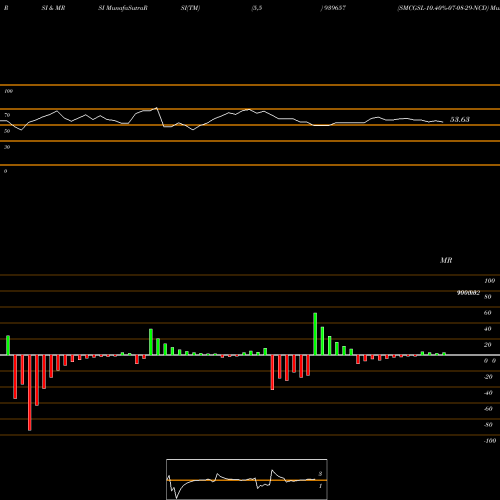Click the 70 level label on RSI panel
500x500 pixels.
point(7,115)
